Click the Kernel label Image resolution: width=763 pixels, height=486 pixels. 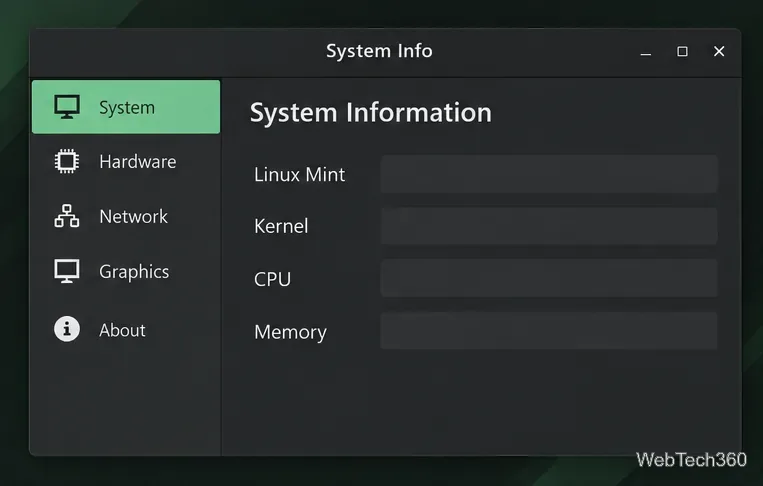(x=281, y=226)
